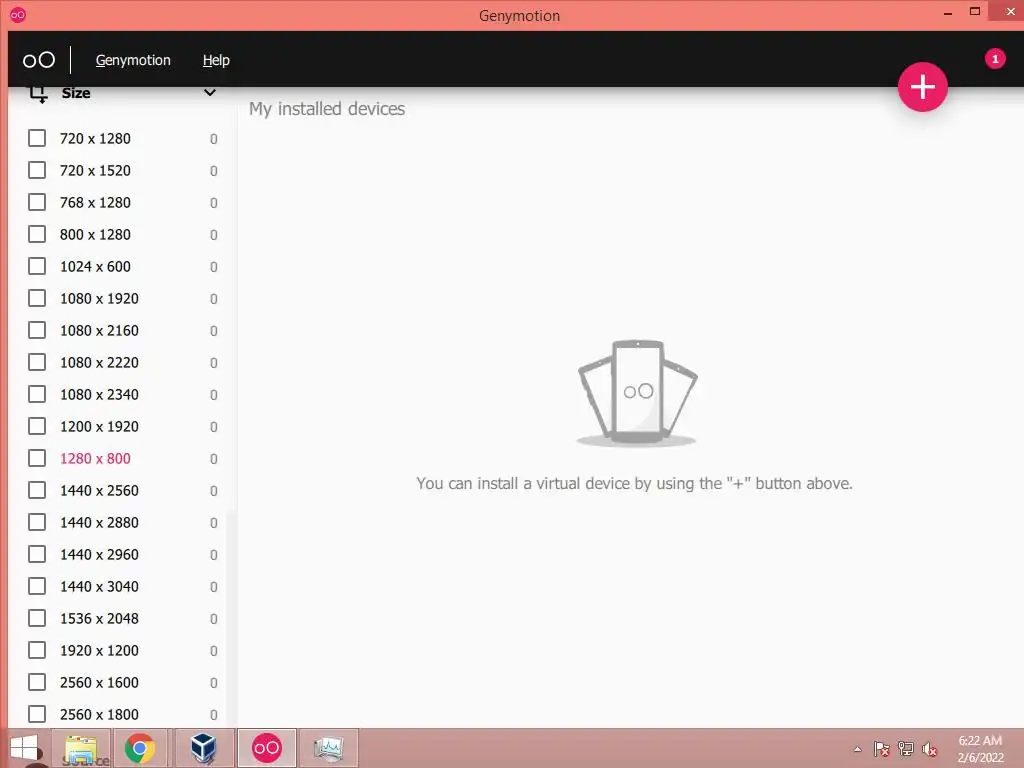Viewport: 1024px width, 768px height.
Task: Tick the 1440 x 2560 checkbox
Action: pos(37,490)
